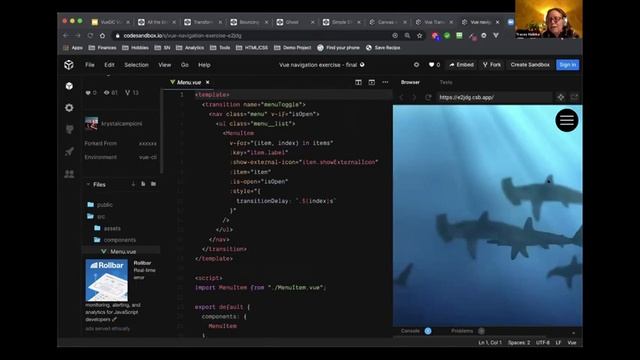The width and height of the screenshot is (640, 360).
Task: Create a new folder in Files panel
Action: (153, 184)
